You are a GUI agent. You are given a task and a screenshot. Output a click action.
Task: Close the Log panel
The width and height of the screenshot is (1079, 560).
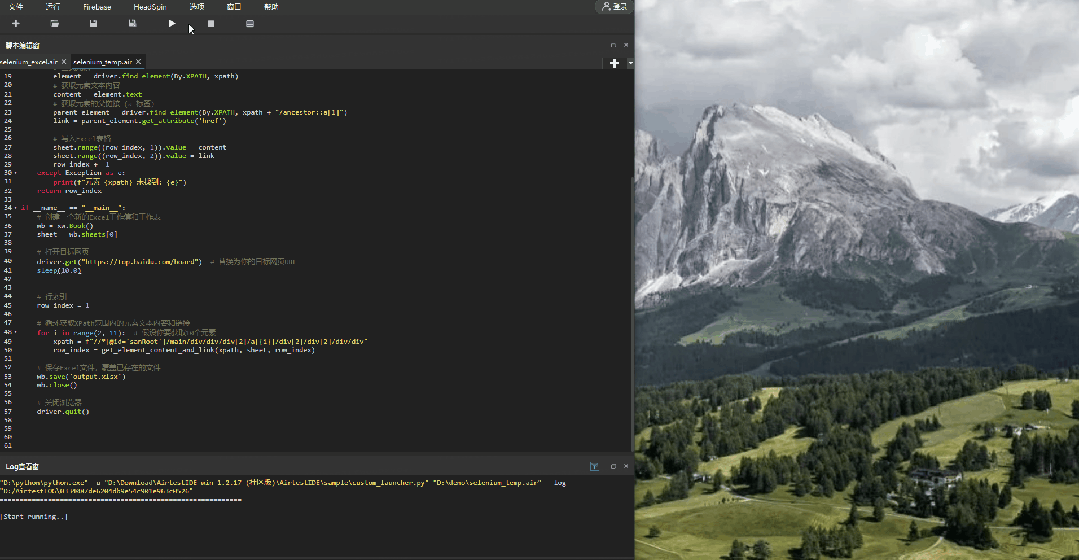tap(626, 466)
